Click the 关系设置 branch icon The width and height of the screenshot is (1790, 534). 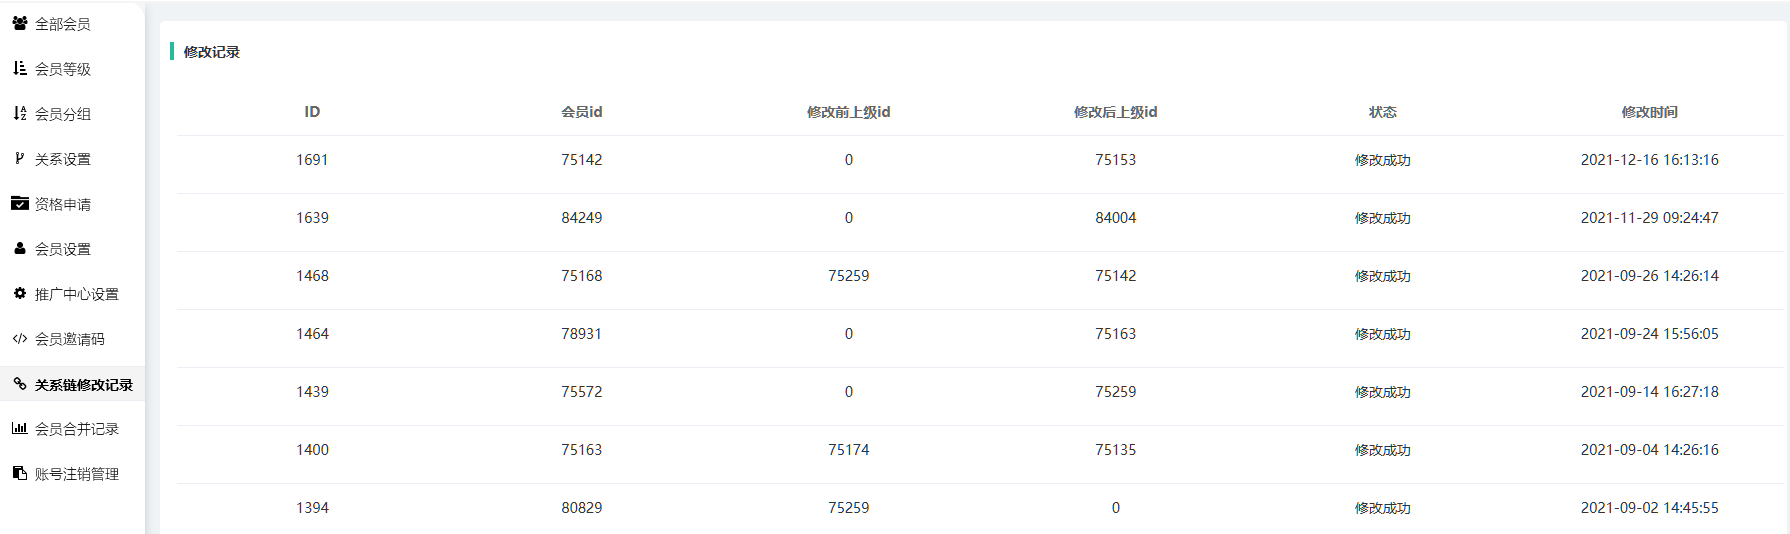[20, 158]
